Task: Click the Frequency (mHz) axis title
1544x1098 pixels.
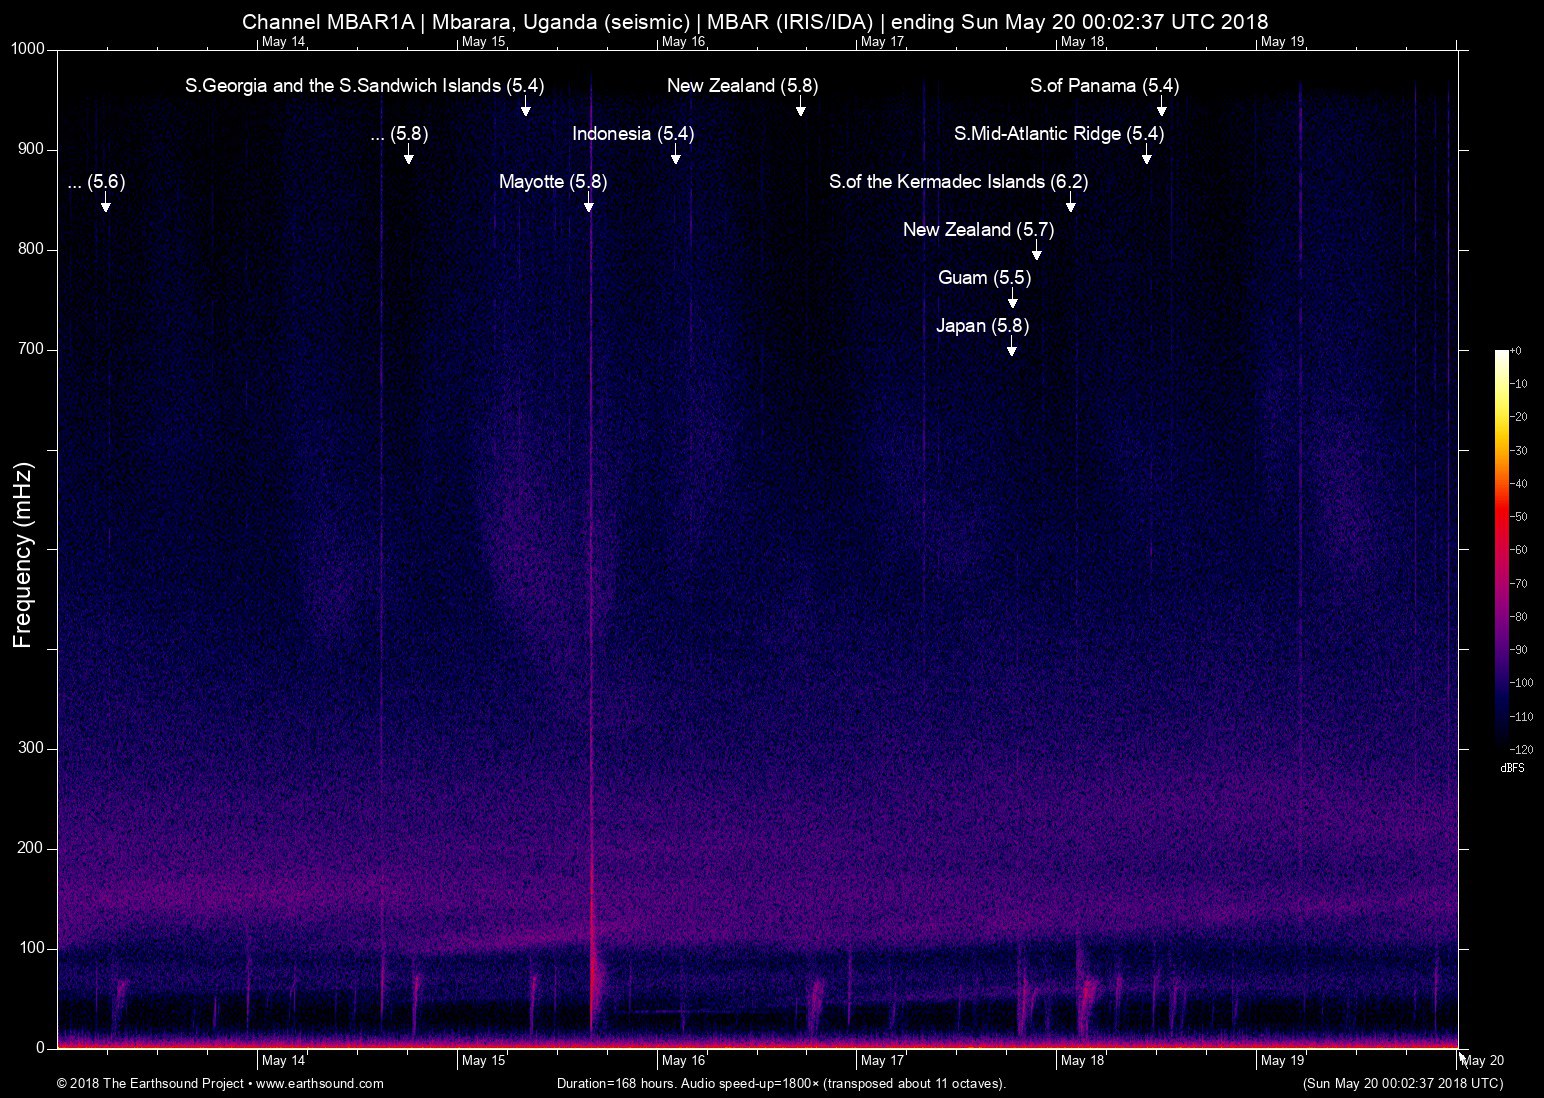Action: pos(22,555)
